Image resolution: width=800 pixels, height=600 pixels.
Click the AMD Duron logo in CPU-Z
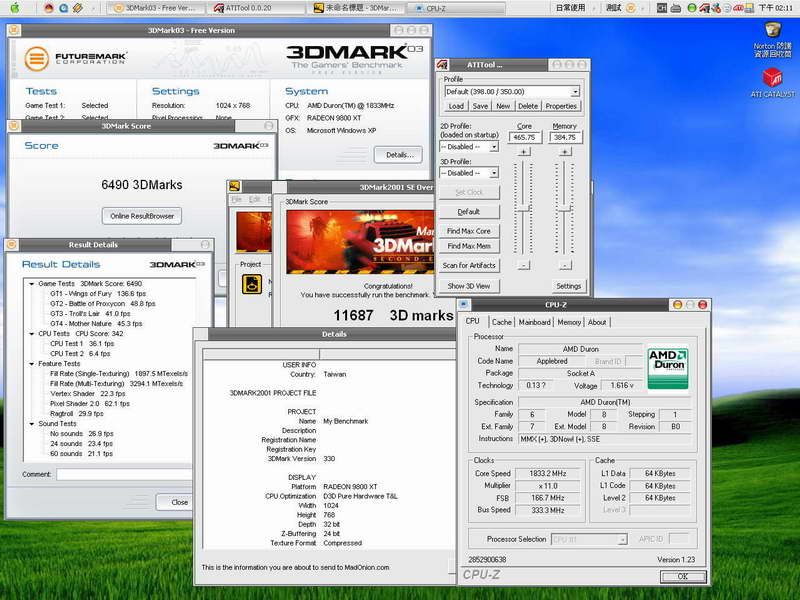(667, 368)
